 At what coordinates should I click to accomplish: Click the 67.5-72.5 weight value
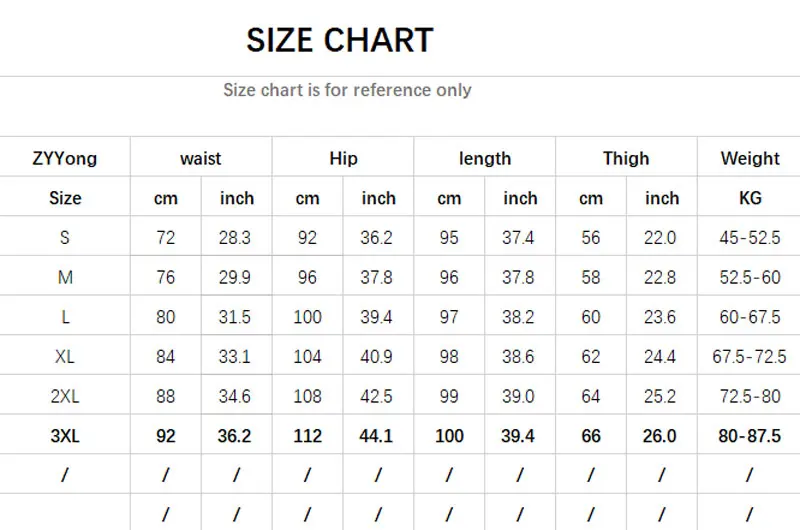[750, 357]
